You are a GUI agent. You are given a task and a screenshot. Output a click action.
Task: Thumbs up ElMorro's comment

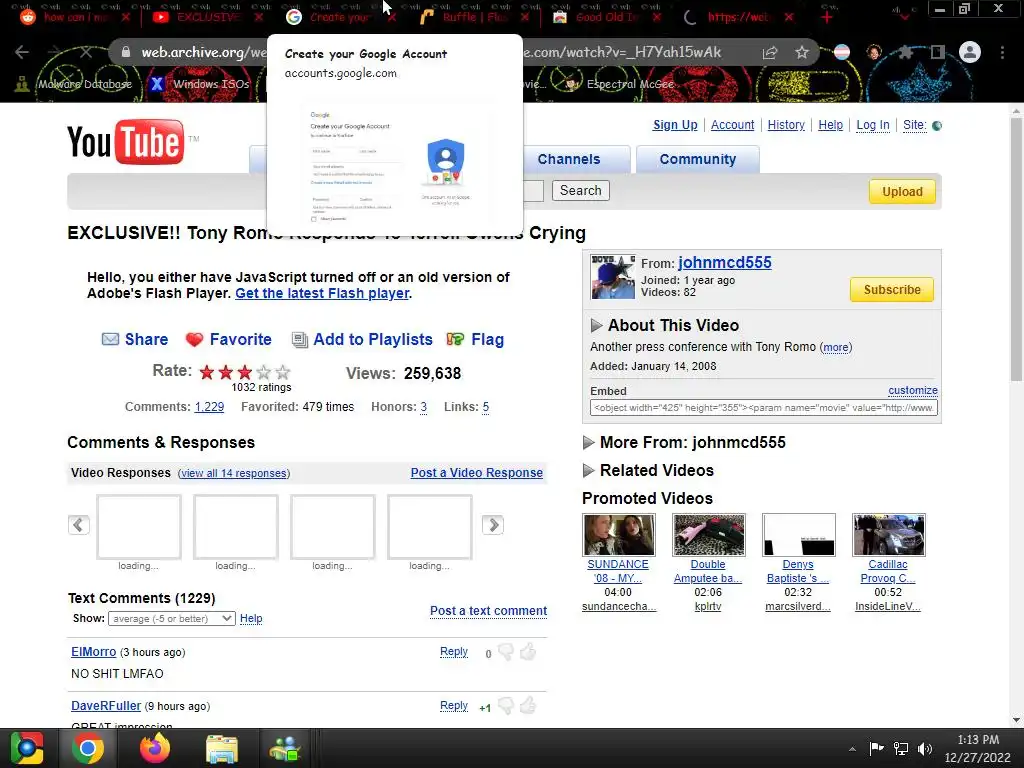pyautogui.click(x=528, y=651)
